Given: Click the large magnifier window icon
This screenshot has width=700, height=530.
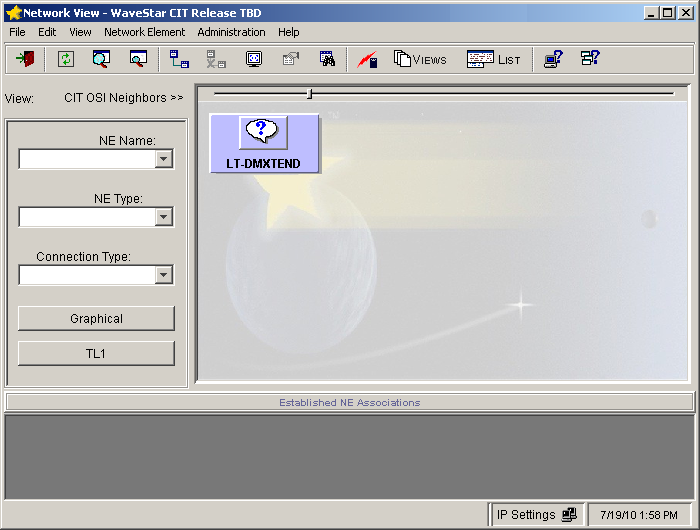Looking at the screenshot, I should click(x=101, y=59).
